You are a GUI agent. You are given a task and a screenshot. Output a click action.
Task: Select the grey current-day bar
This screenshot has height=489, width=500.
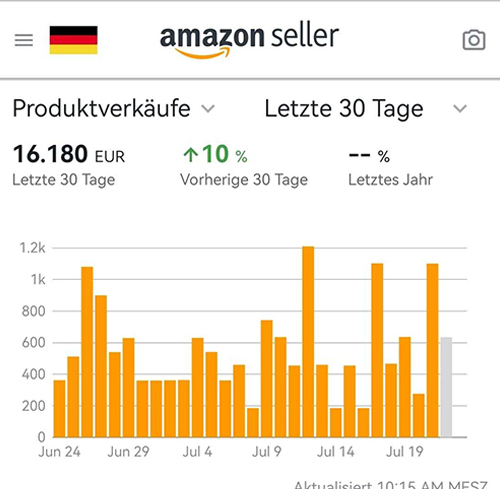(x=446, y=387)
